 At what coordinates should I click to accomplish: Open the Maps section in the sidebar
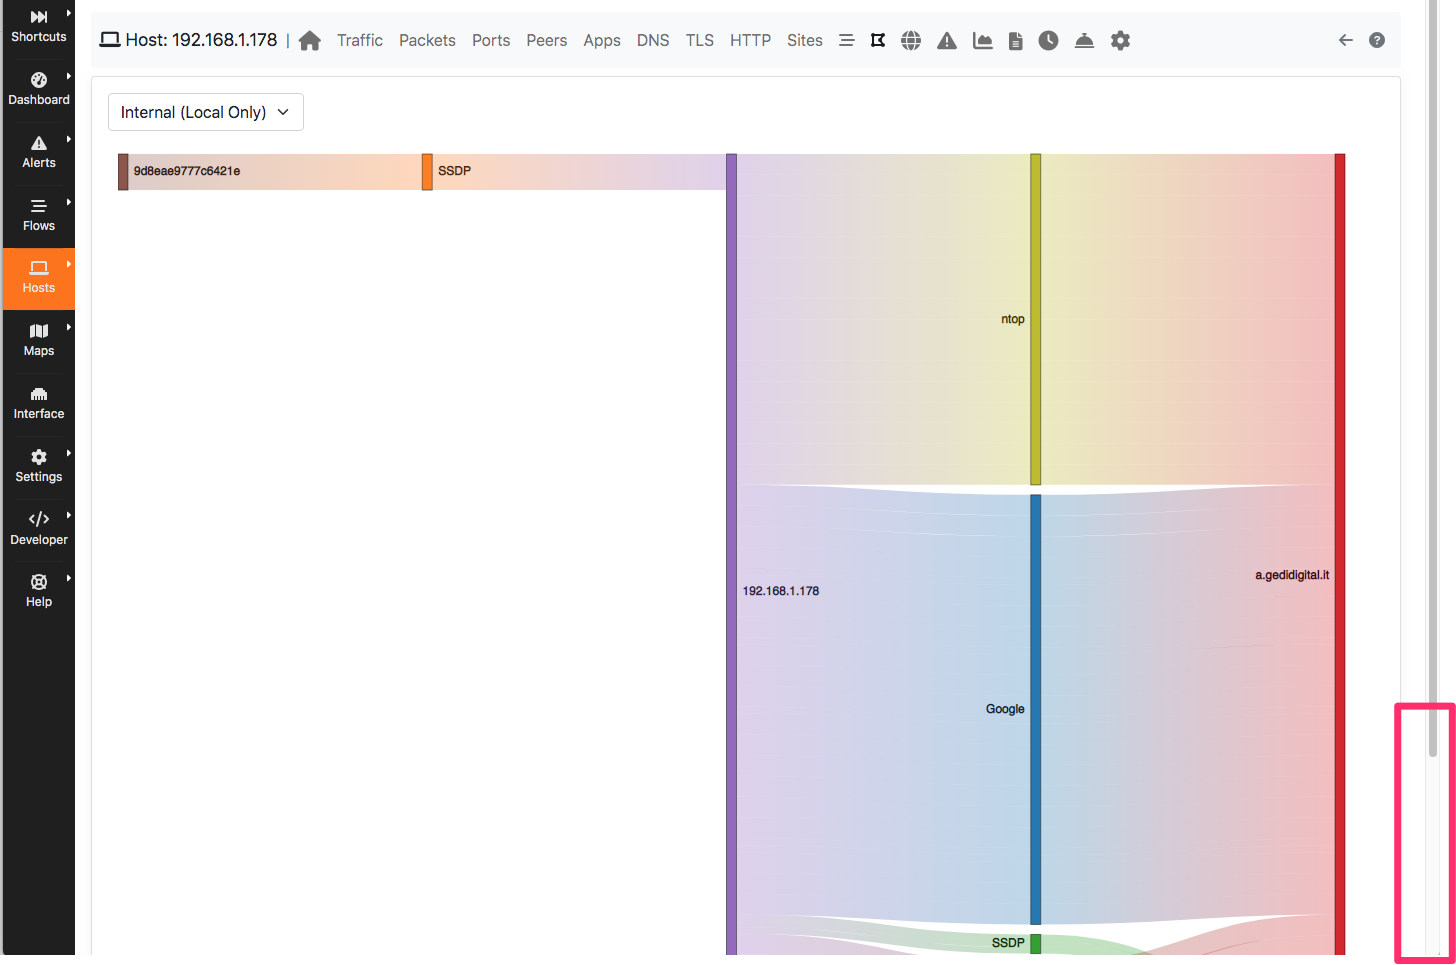[x=38, y=340]
